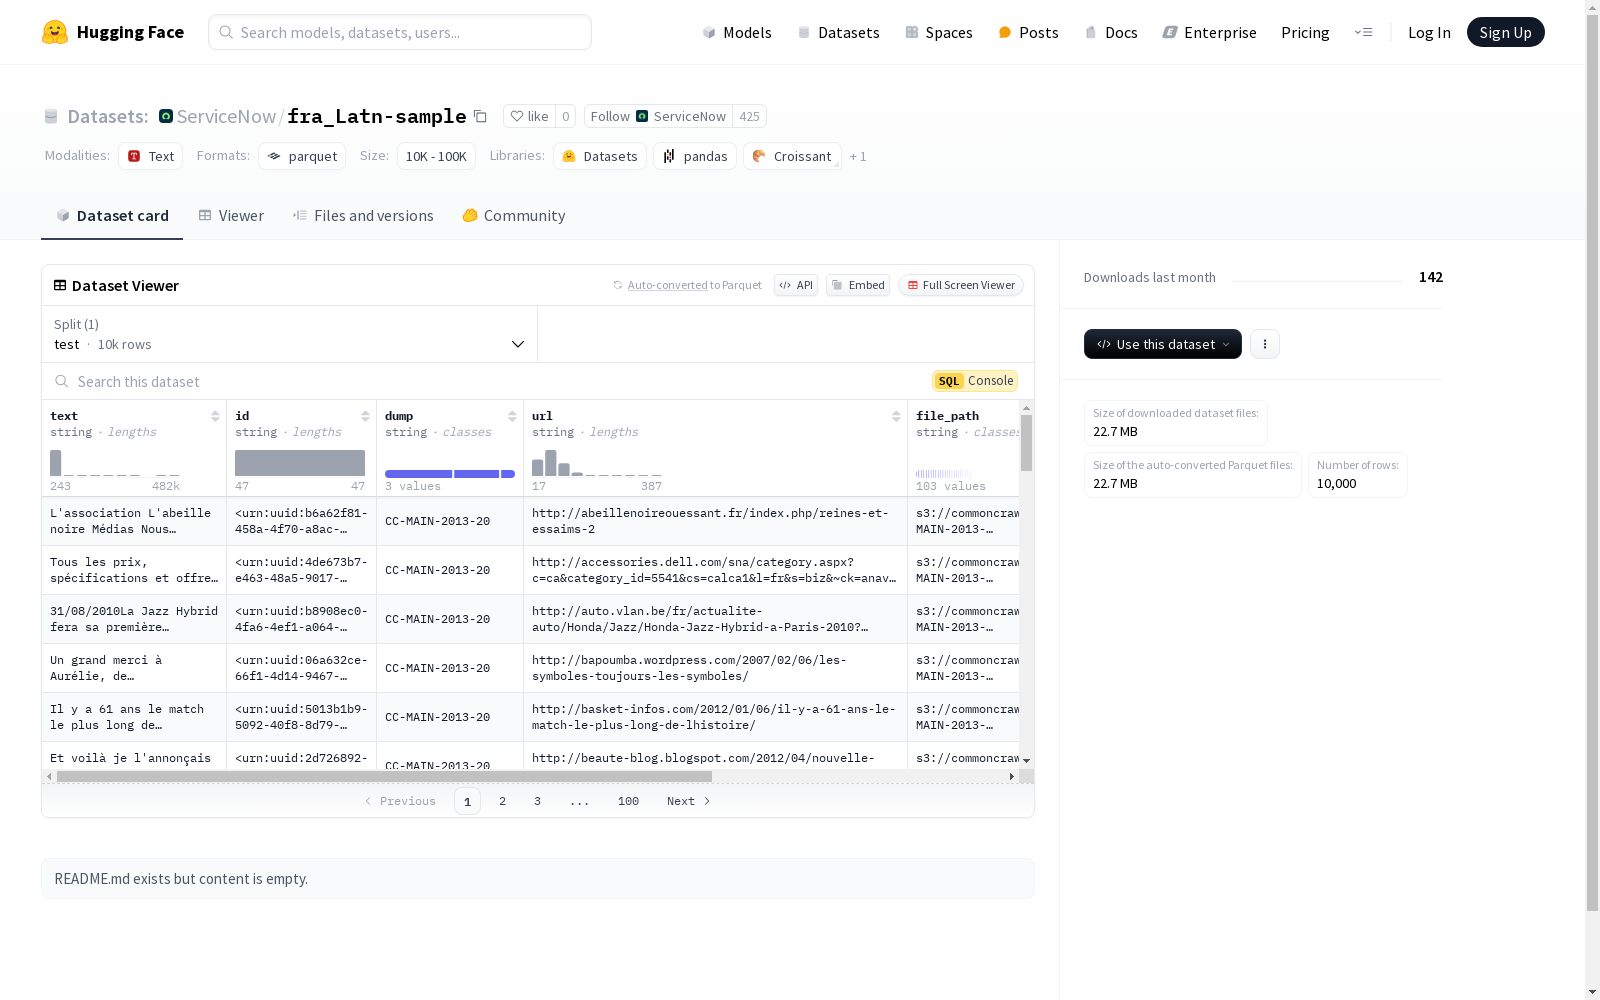Click the follower count 425
The height and width of the screenshot is (1000, 1600).
749,116
